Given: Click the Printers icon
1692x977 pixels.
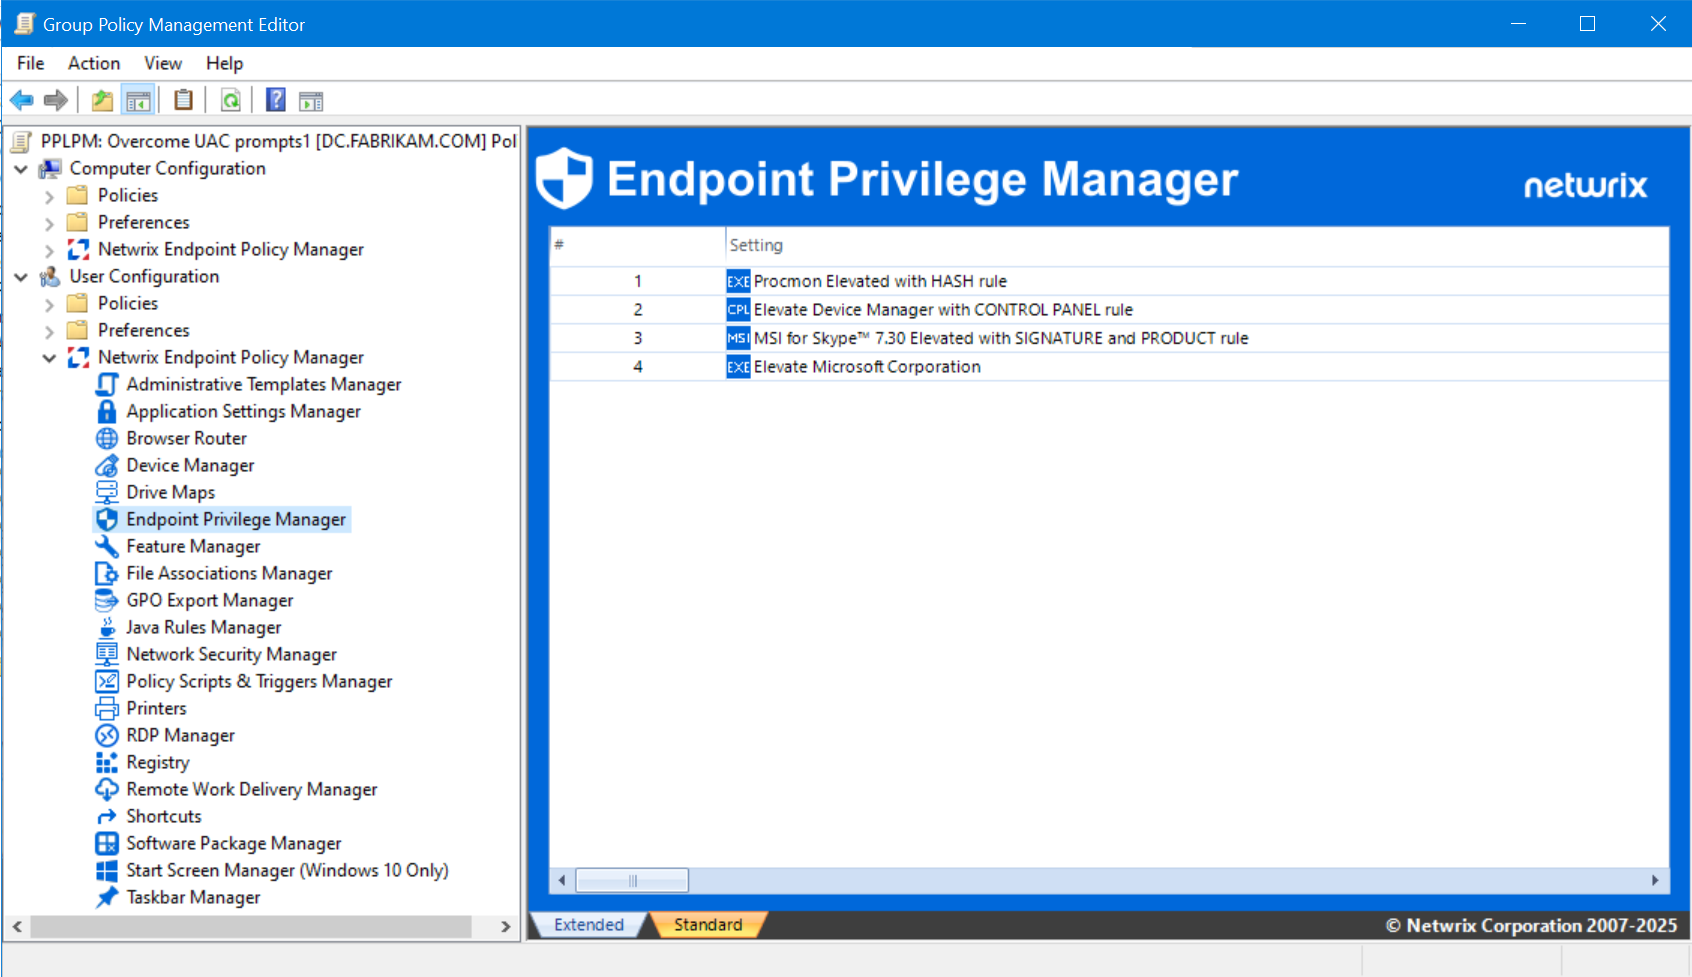Looking at the screenshot, I should click(107, 708).
